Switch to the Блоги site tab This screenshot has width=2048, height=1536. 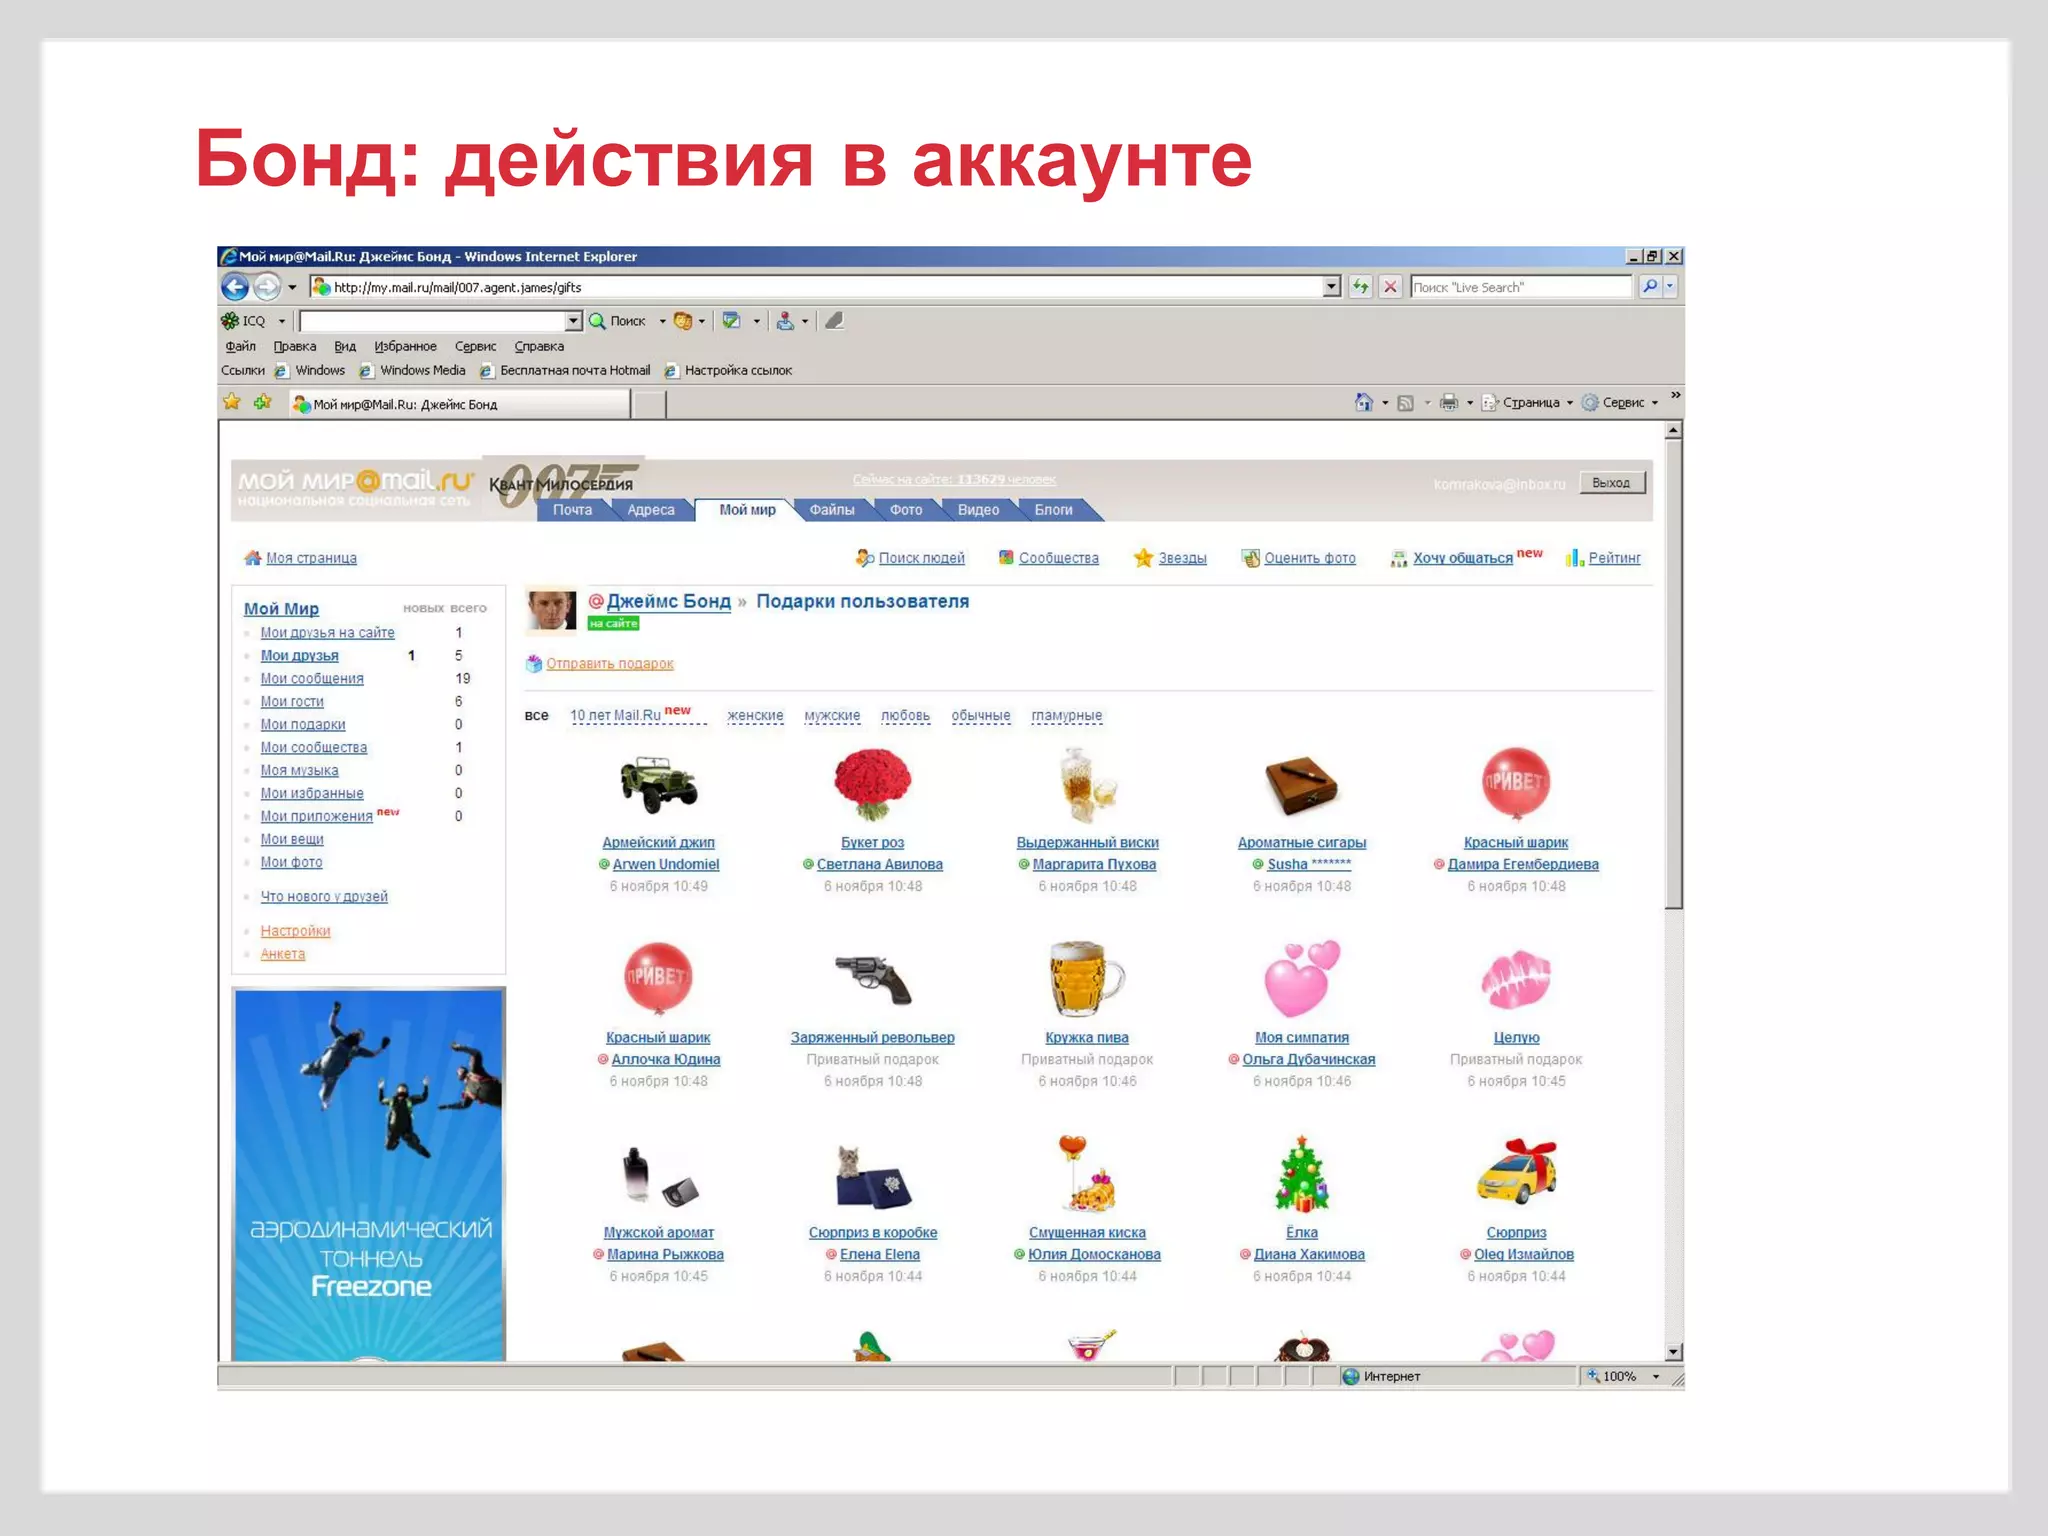[x=1053, y=510]
